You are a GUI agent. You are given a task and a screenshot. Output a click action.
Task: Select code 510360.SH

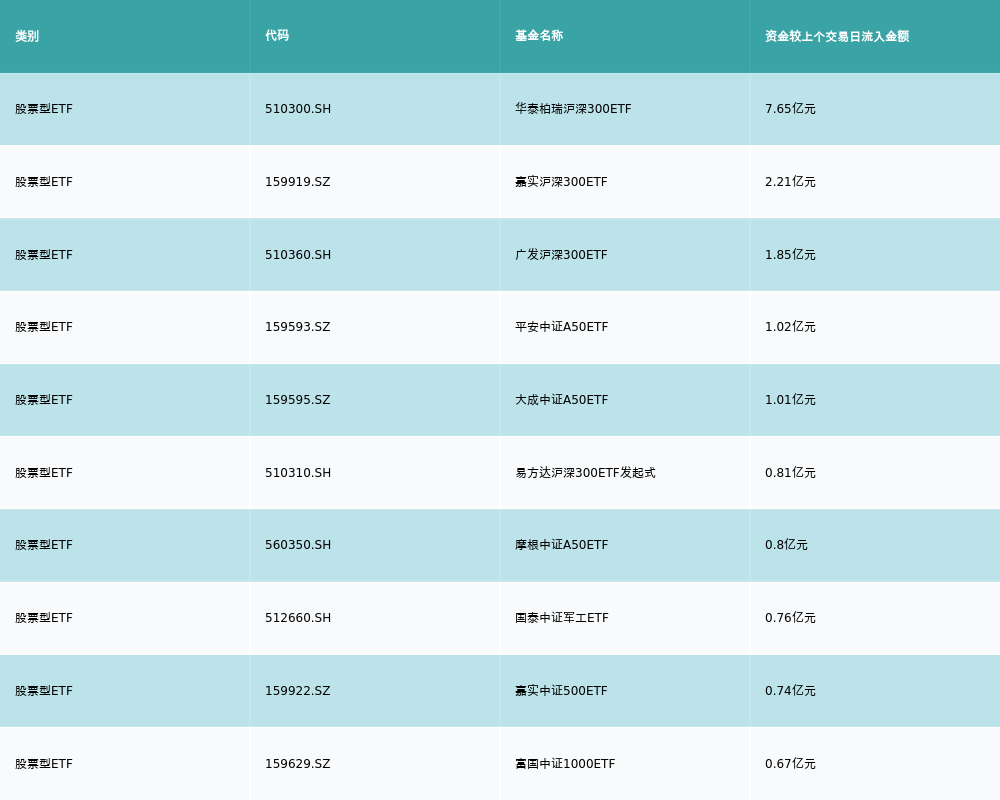click(x=298, y=255)
